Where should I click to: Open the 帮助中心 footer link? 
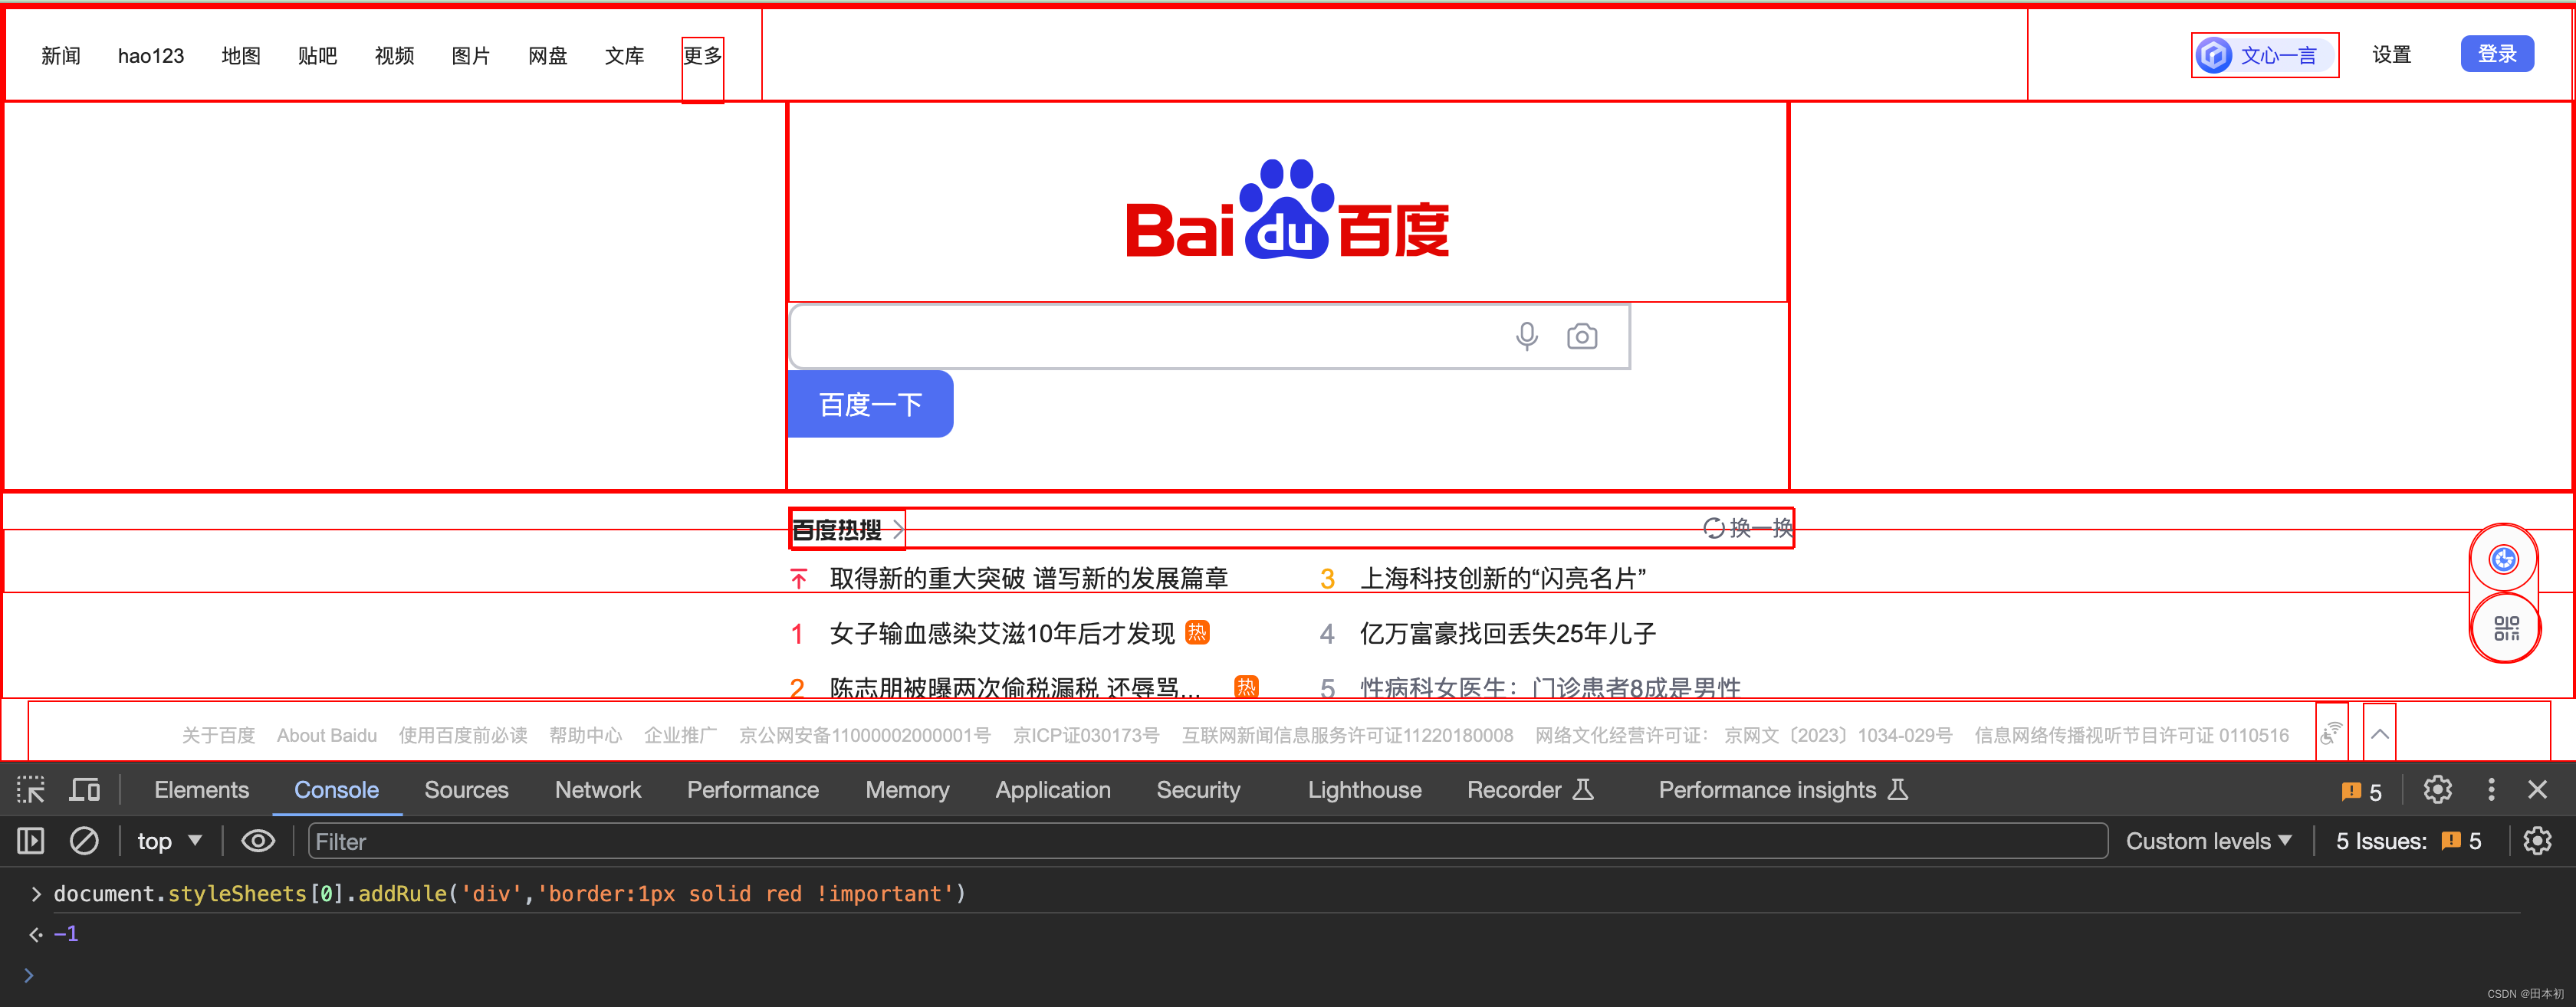tap(585, 735)
